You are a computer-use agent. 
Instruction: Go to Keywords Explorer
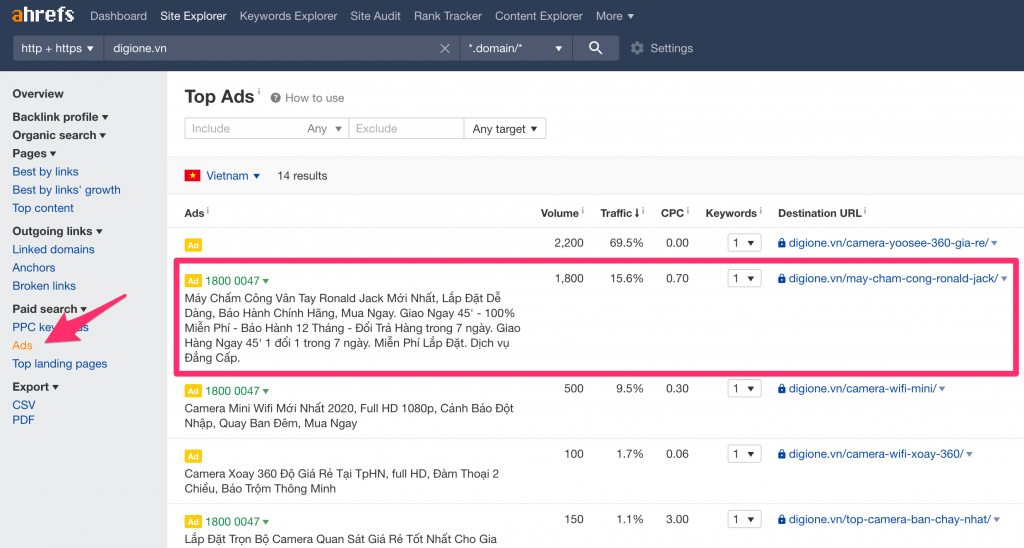tap(288, 16)
